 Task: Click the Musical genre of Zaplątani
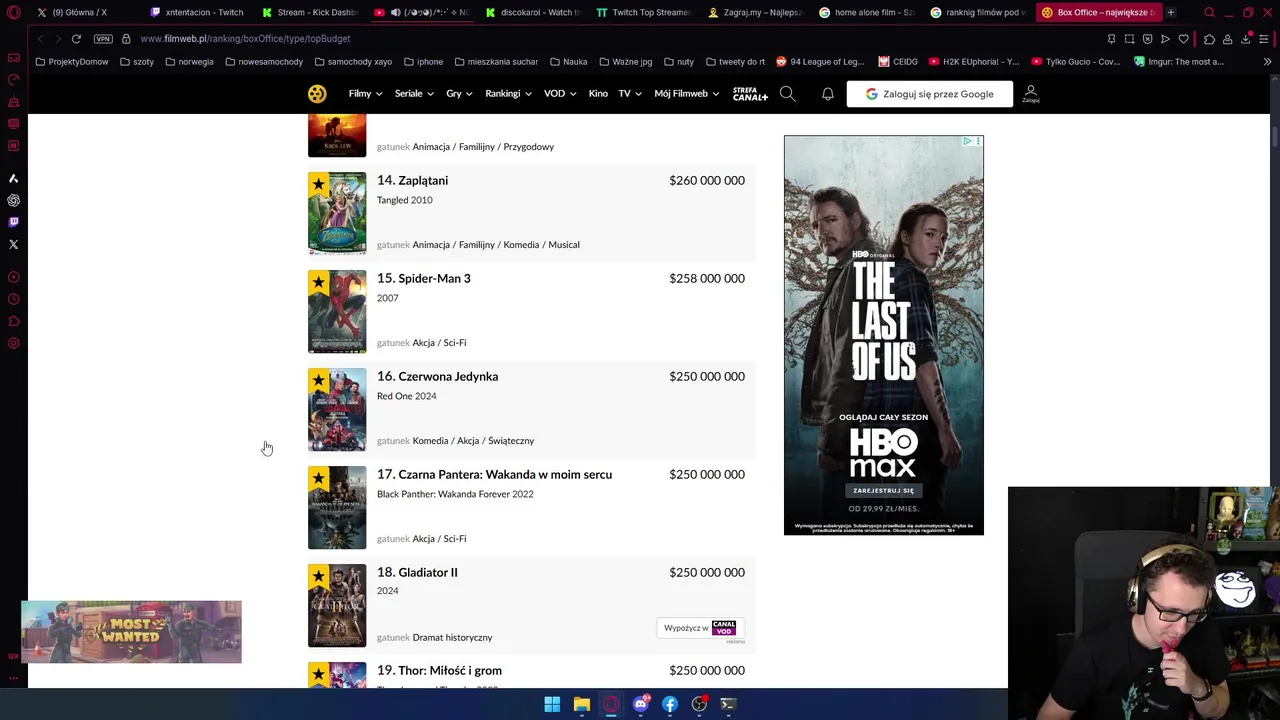(x=564, y=245)
